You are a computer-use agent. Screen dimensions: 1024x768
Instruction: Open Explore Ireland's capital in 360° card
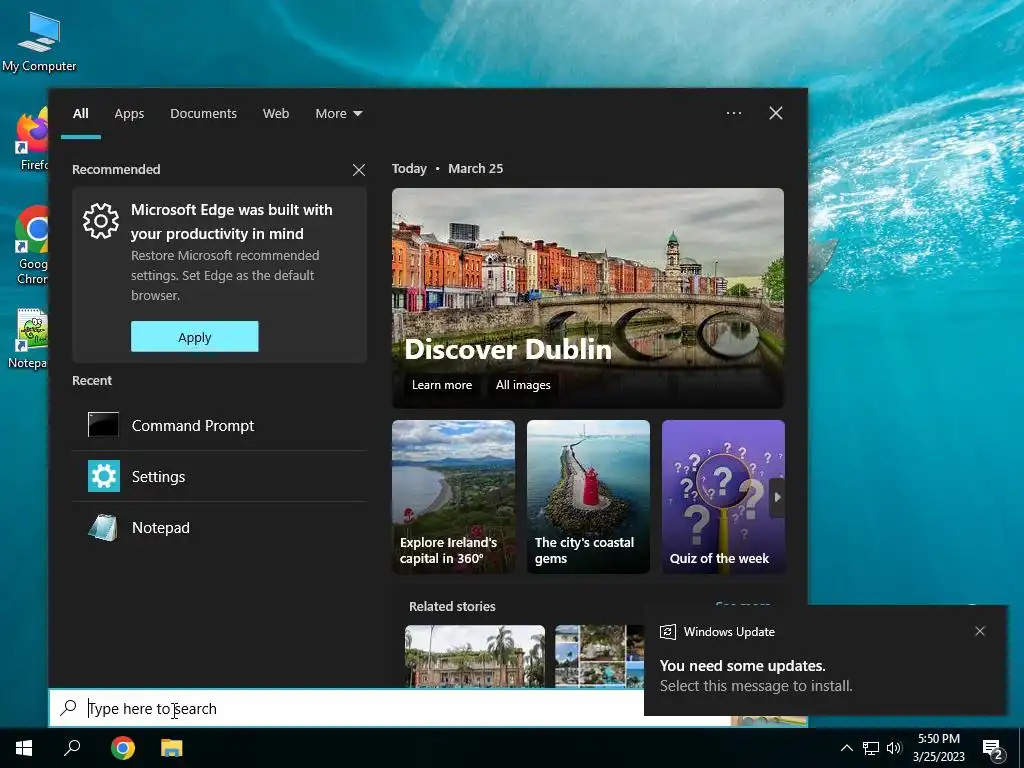[x=453, y=497]
